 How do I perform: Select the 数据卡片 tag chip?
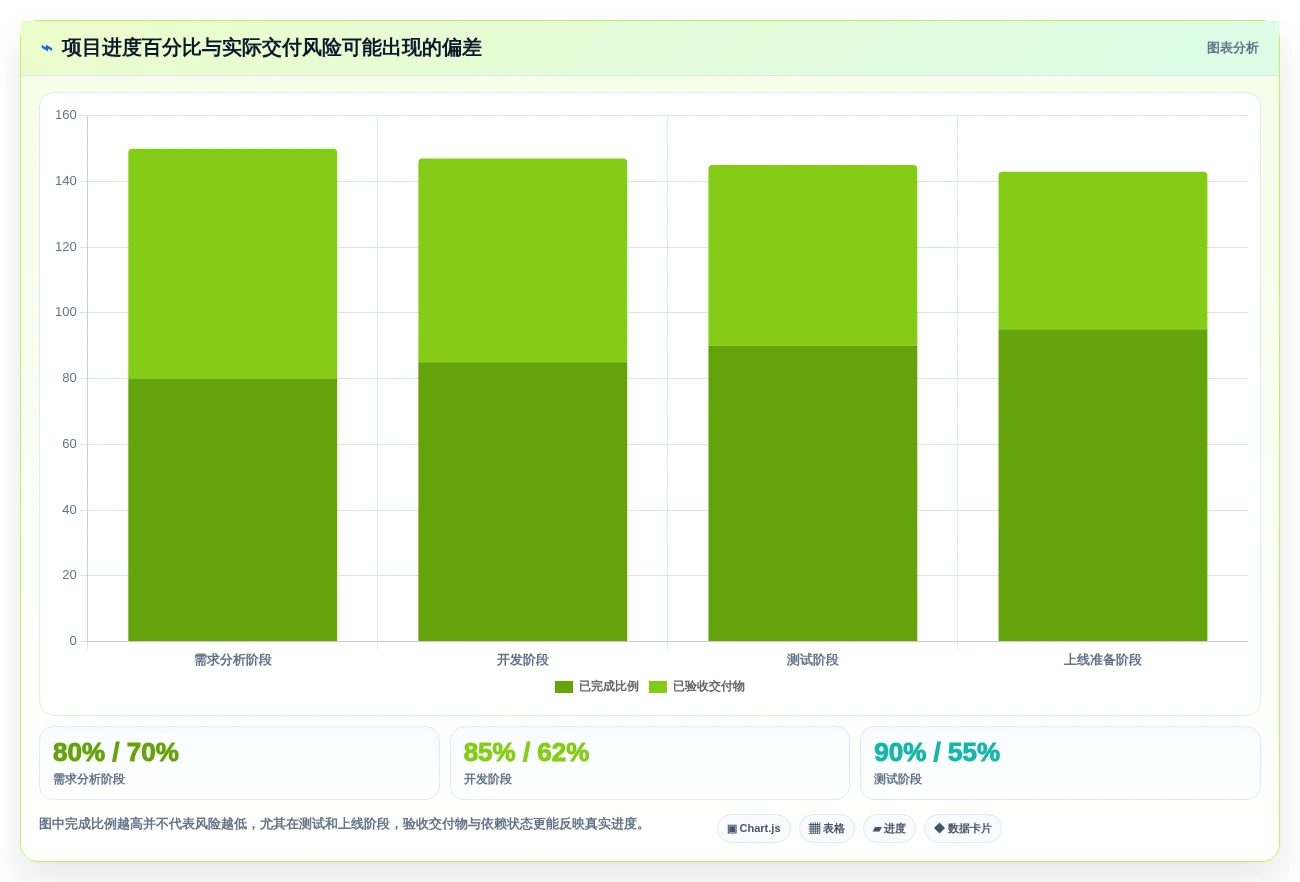(963, 829)
